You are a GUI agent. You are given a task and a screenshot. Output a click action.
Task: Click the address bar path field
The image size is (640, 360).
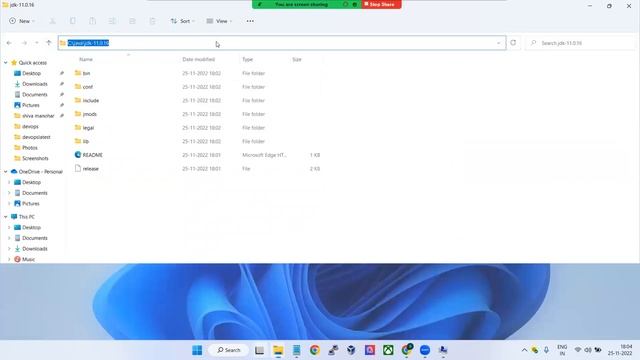pyautogui.click(x=282, y=43)
